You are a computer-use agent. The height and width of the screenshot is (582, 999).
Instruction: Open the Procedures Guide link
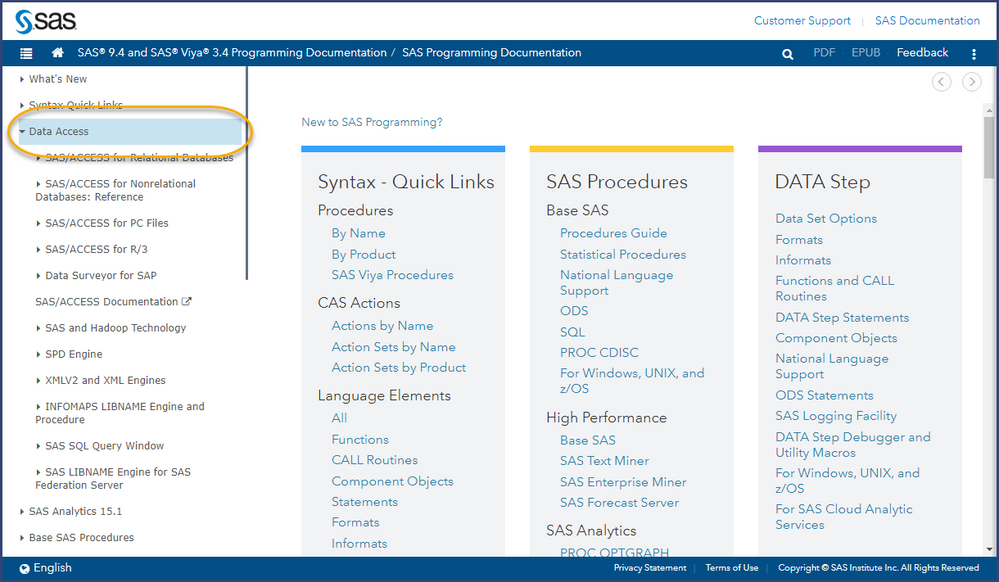tap(613, 233)
